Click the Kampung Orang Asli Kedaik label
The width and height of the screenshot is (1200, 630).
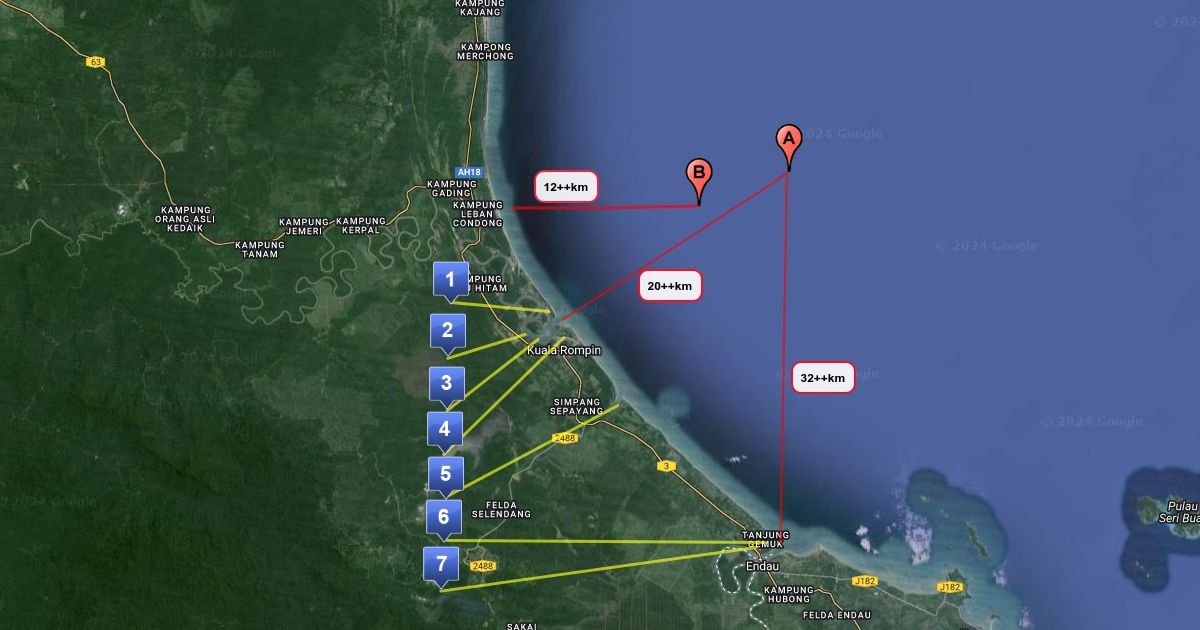click(x=185, y=219)
